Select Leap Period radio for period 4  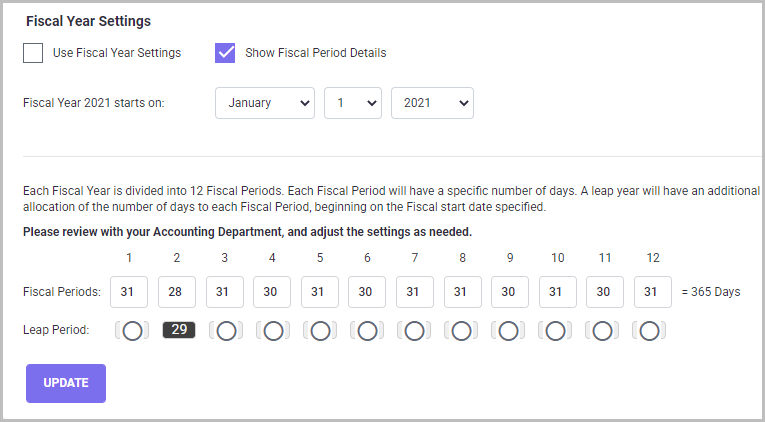[273, 330]
